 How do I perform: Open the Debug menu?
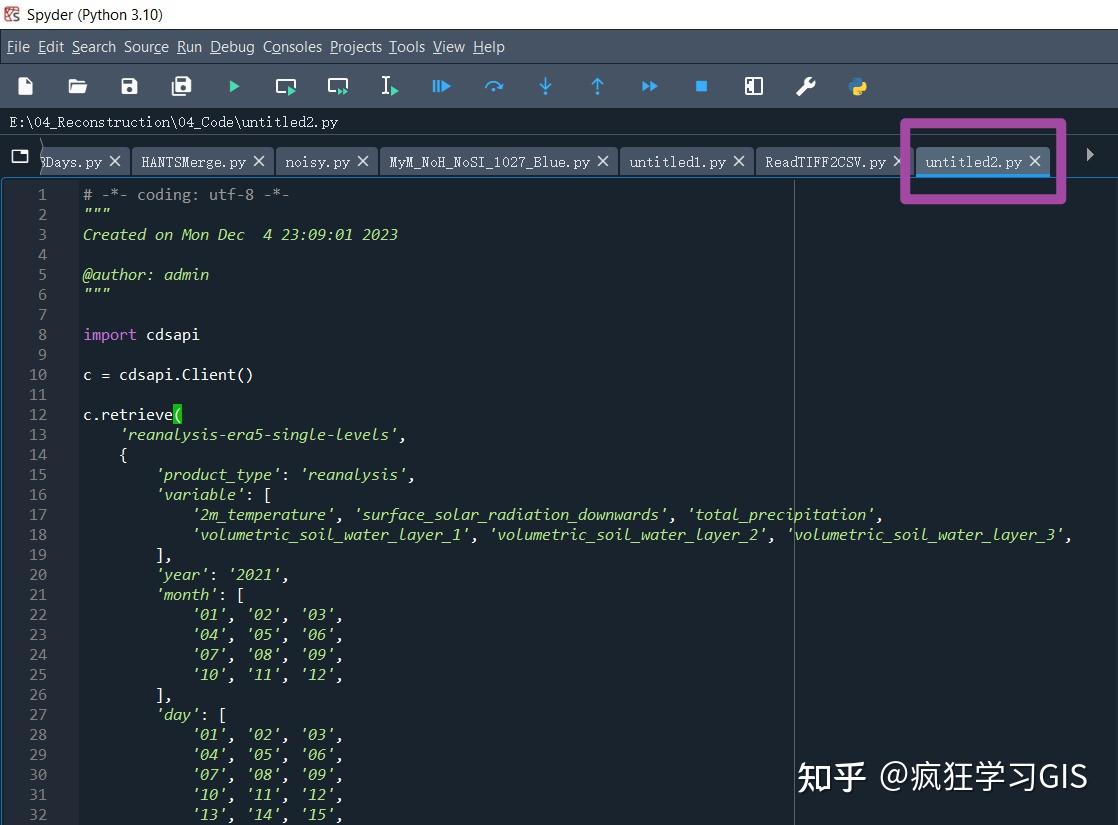point(232,47)
